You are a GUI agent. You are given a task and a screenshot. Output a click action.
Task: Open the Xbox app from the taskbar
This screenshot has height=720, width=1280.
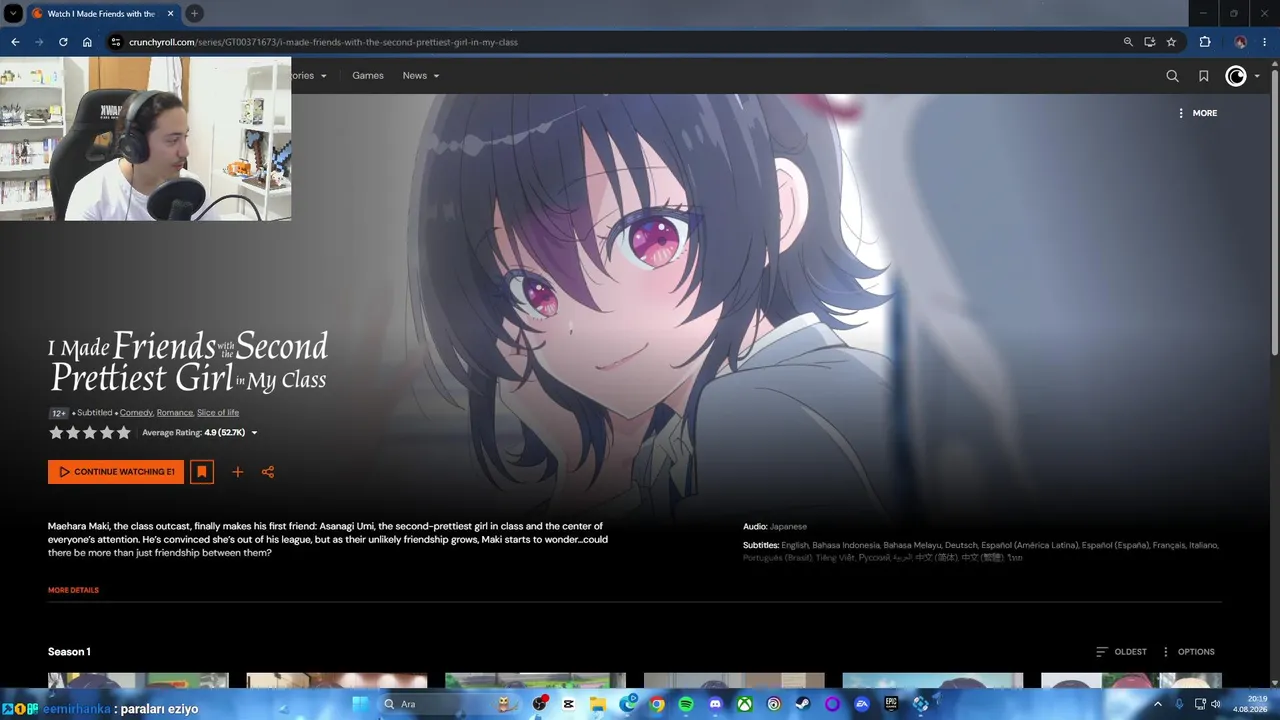coord(745,704)
